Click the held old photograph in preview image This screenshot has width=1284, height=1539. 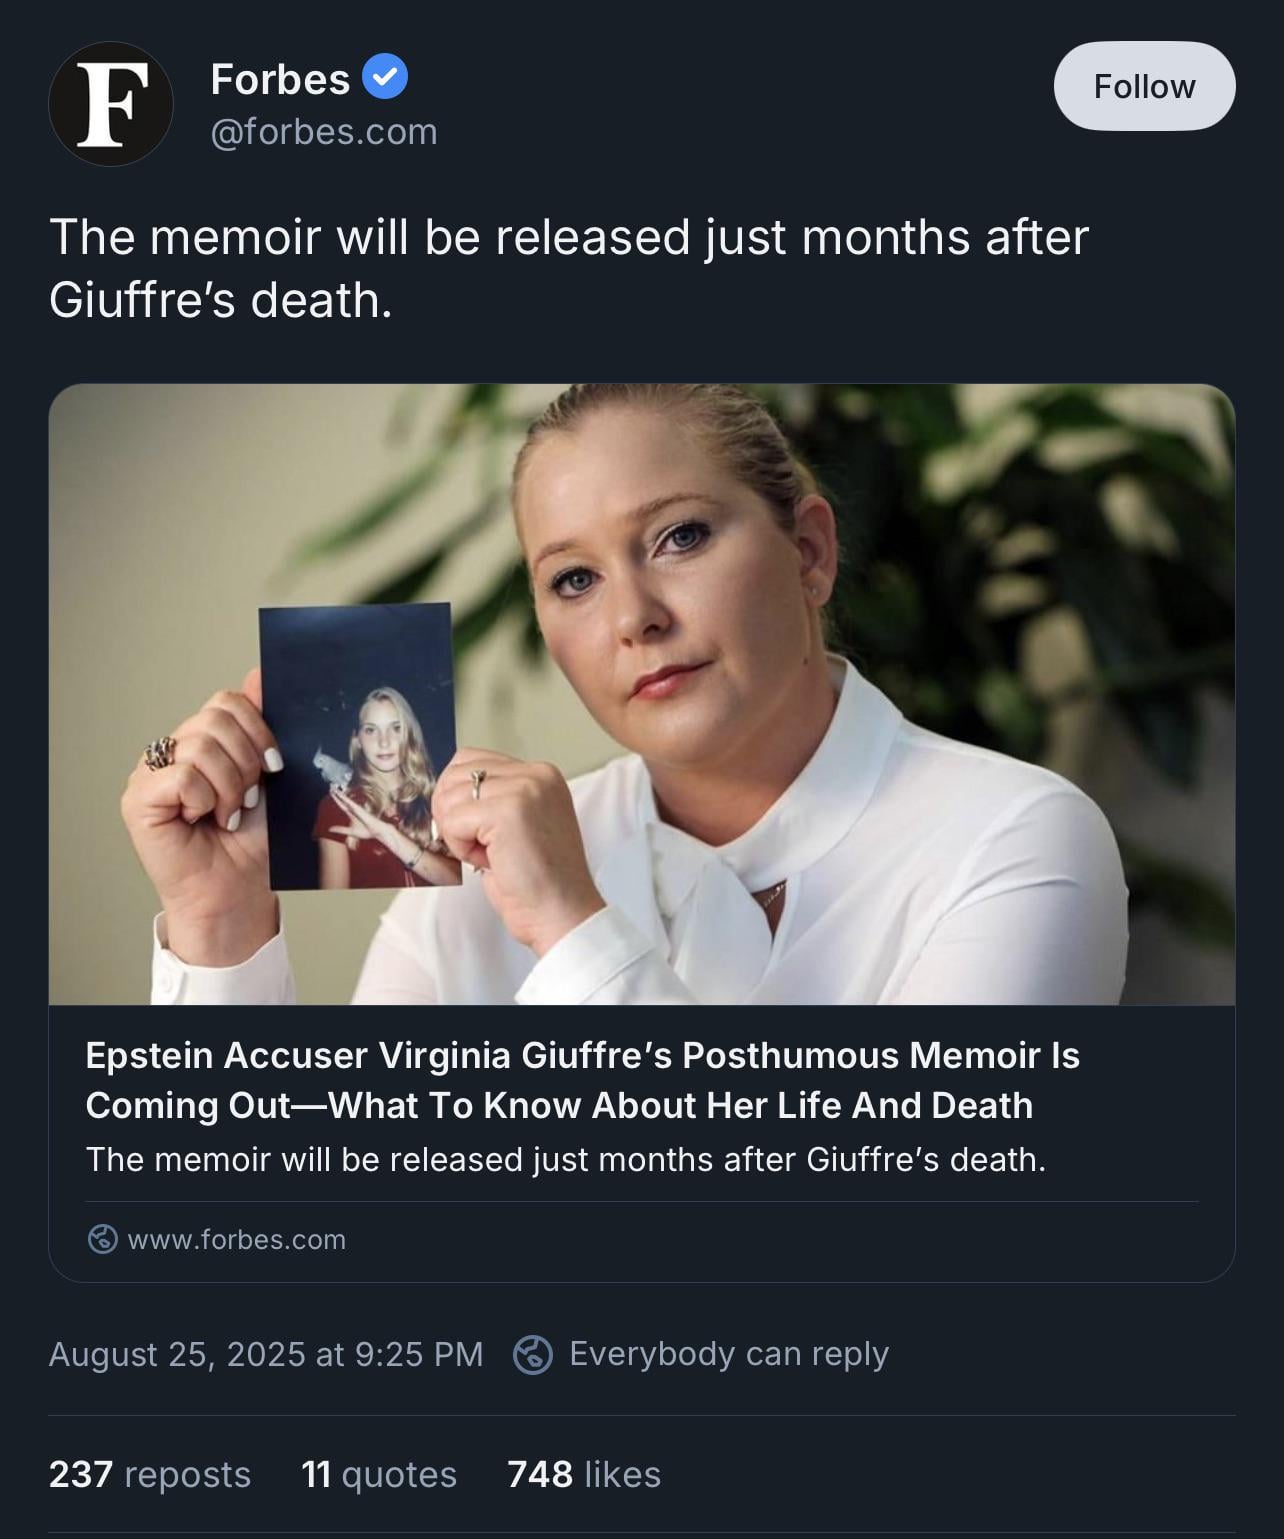pos(359,746)
